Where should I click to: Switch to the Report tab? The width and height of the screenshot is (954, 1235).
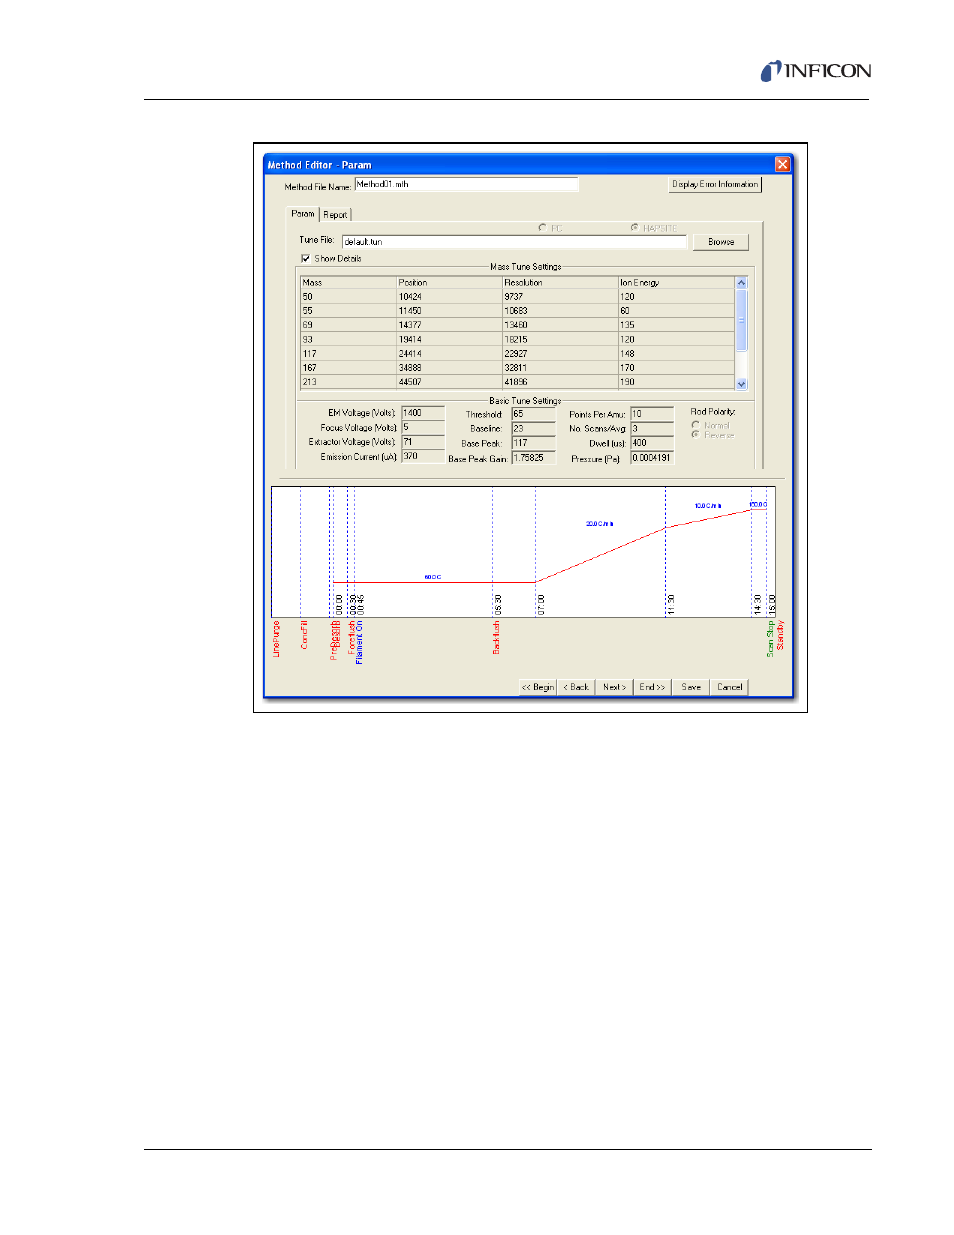pyautogui.click(x=335, y=215)
